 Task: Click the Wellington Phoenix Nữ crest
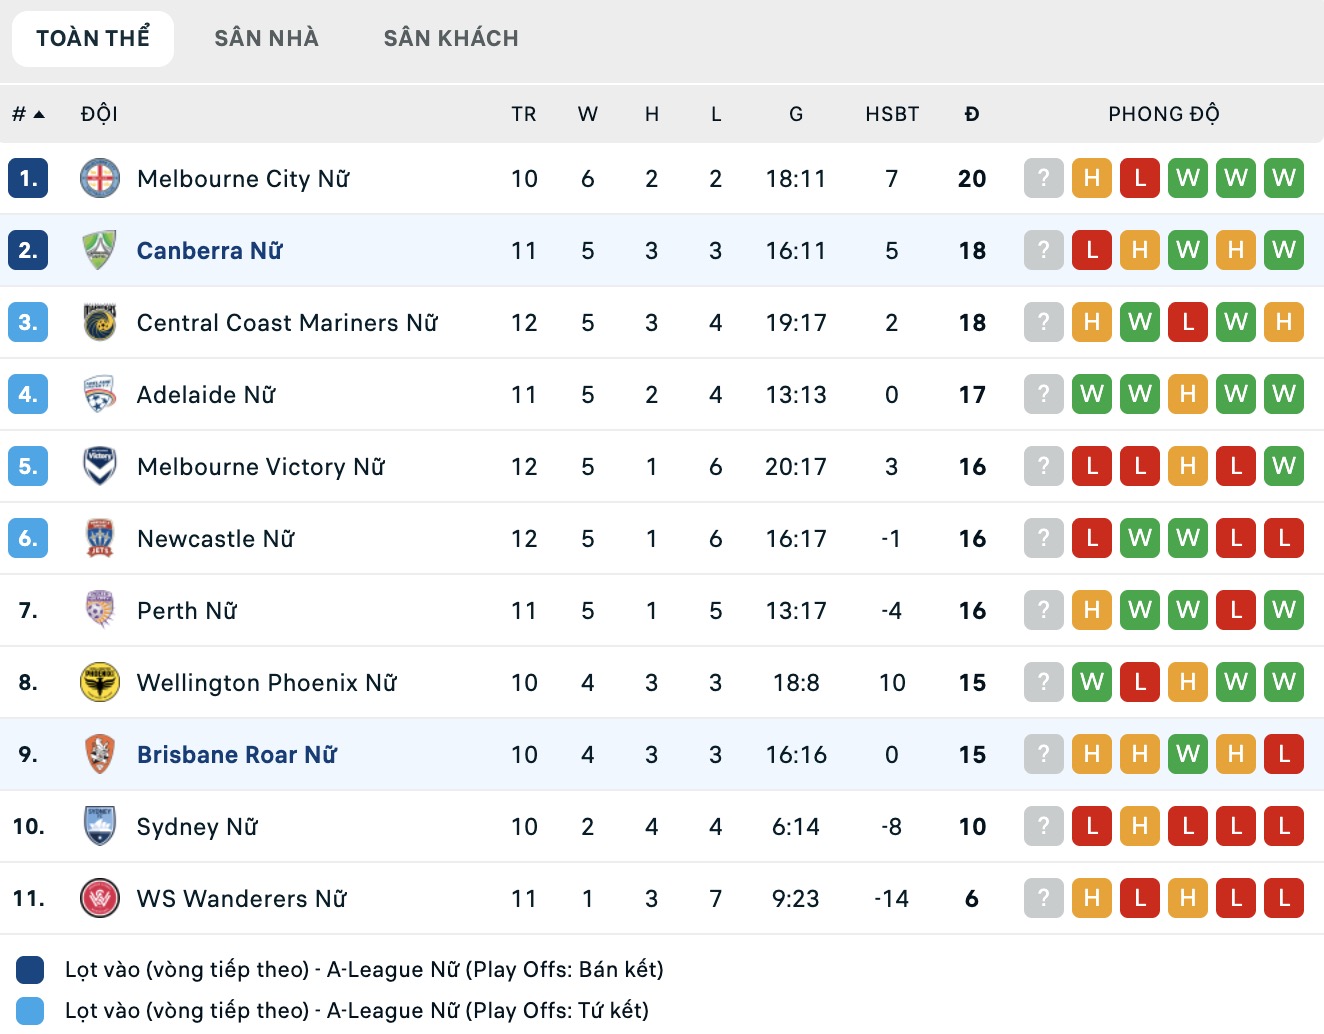point(100,683)
